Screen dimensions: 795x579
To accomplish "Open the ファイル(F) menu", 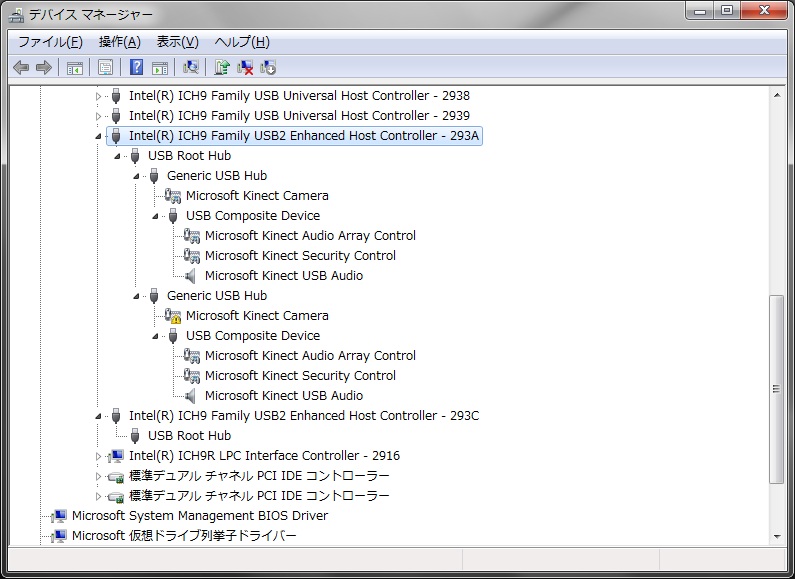I will click(50, 42).
